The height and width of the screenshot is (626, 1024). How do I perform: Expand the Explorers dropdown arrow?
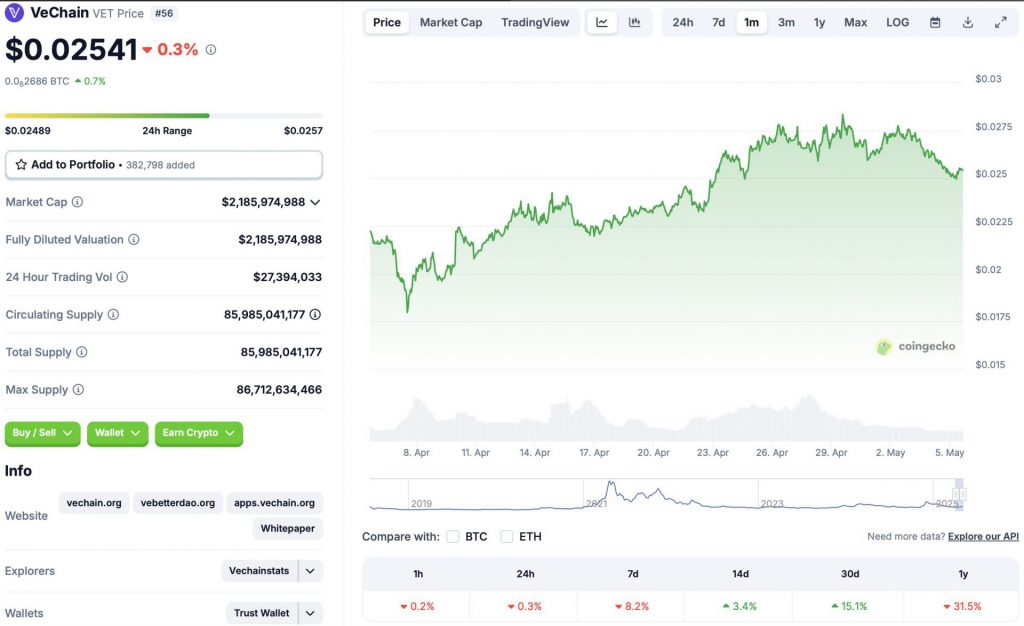[x=310, y=571]
